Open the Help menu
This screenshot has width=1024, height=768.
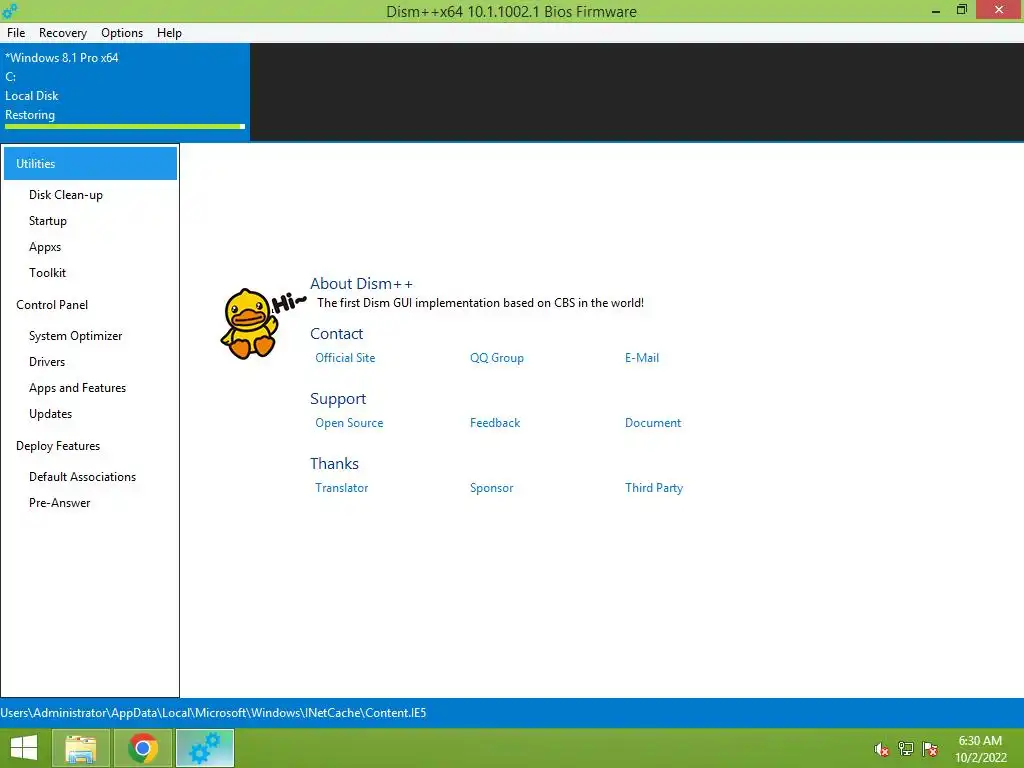(x=169, y=33)
